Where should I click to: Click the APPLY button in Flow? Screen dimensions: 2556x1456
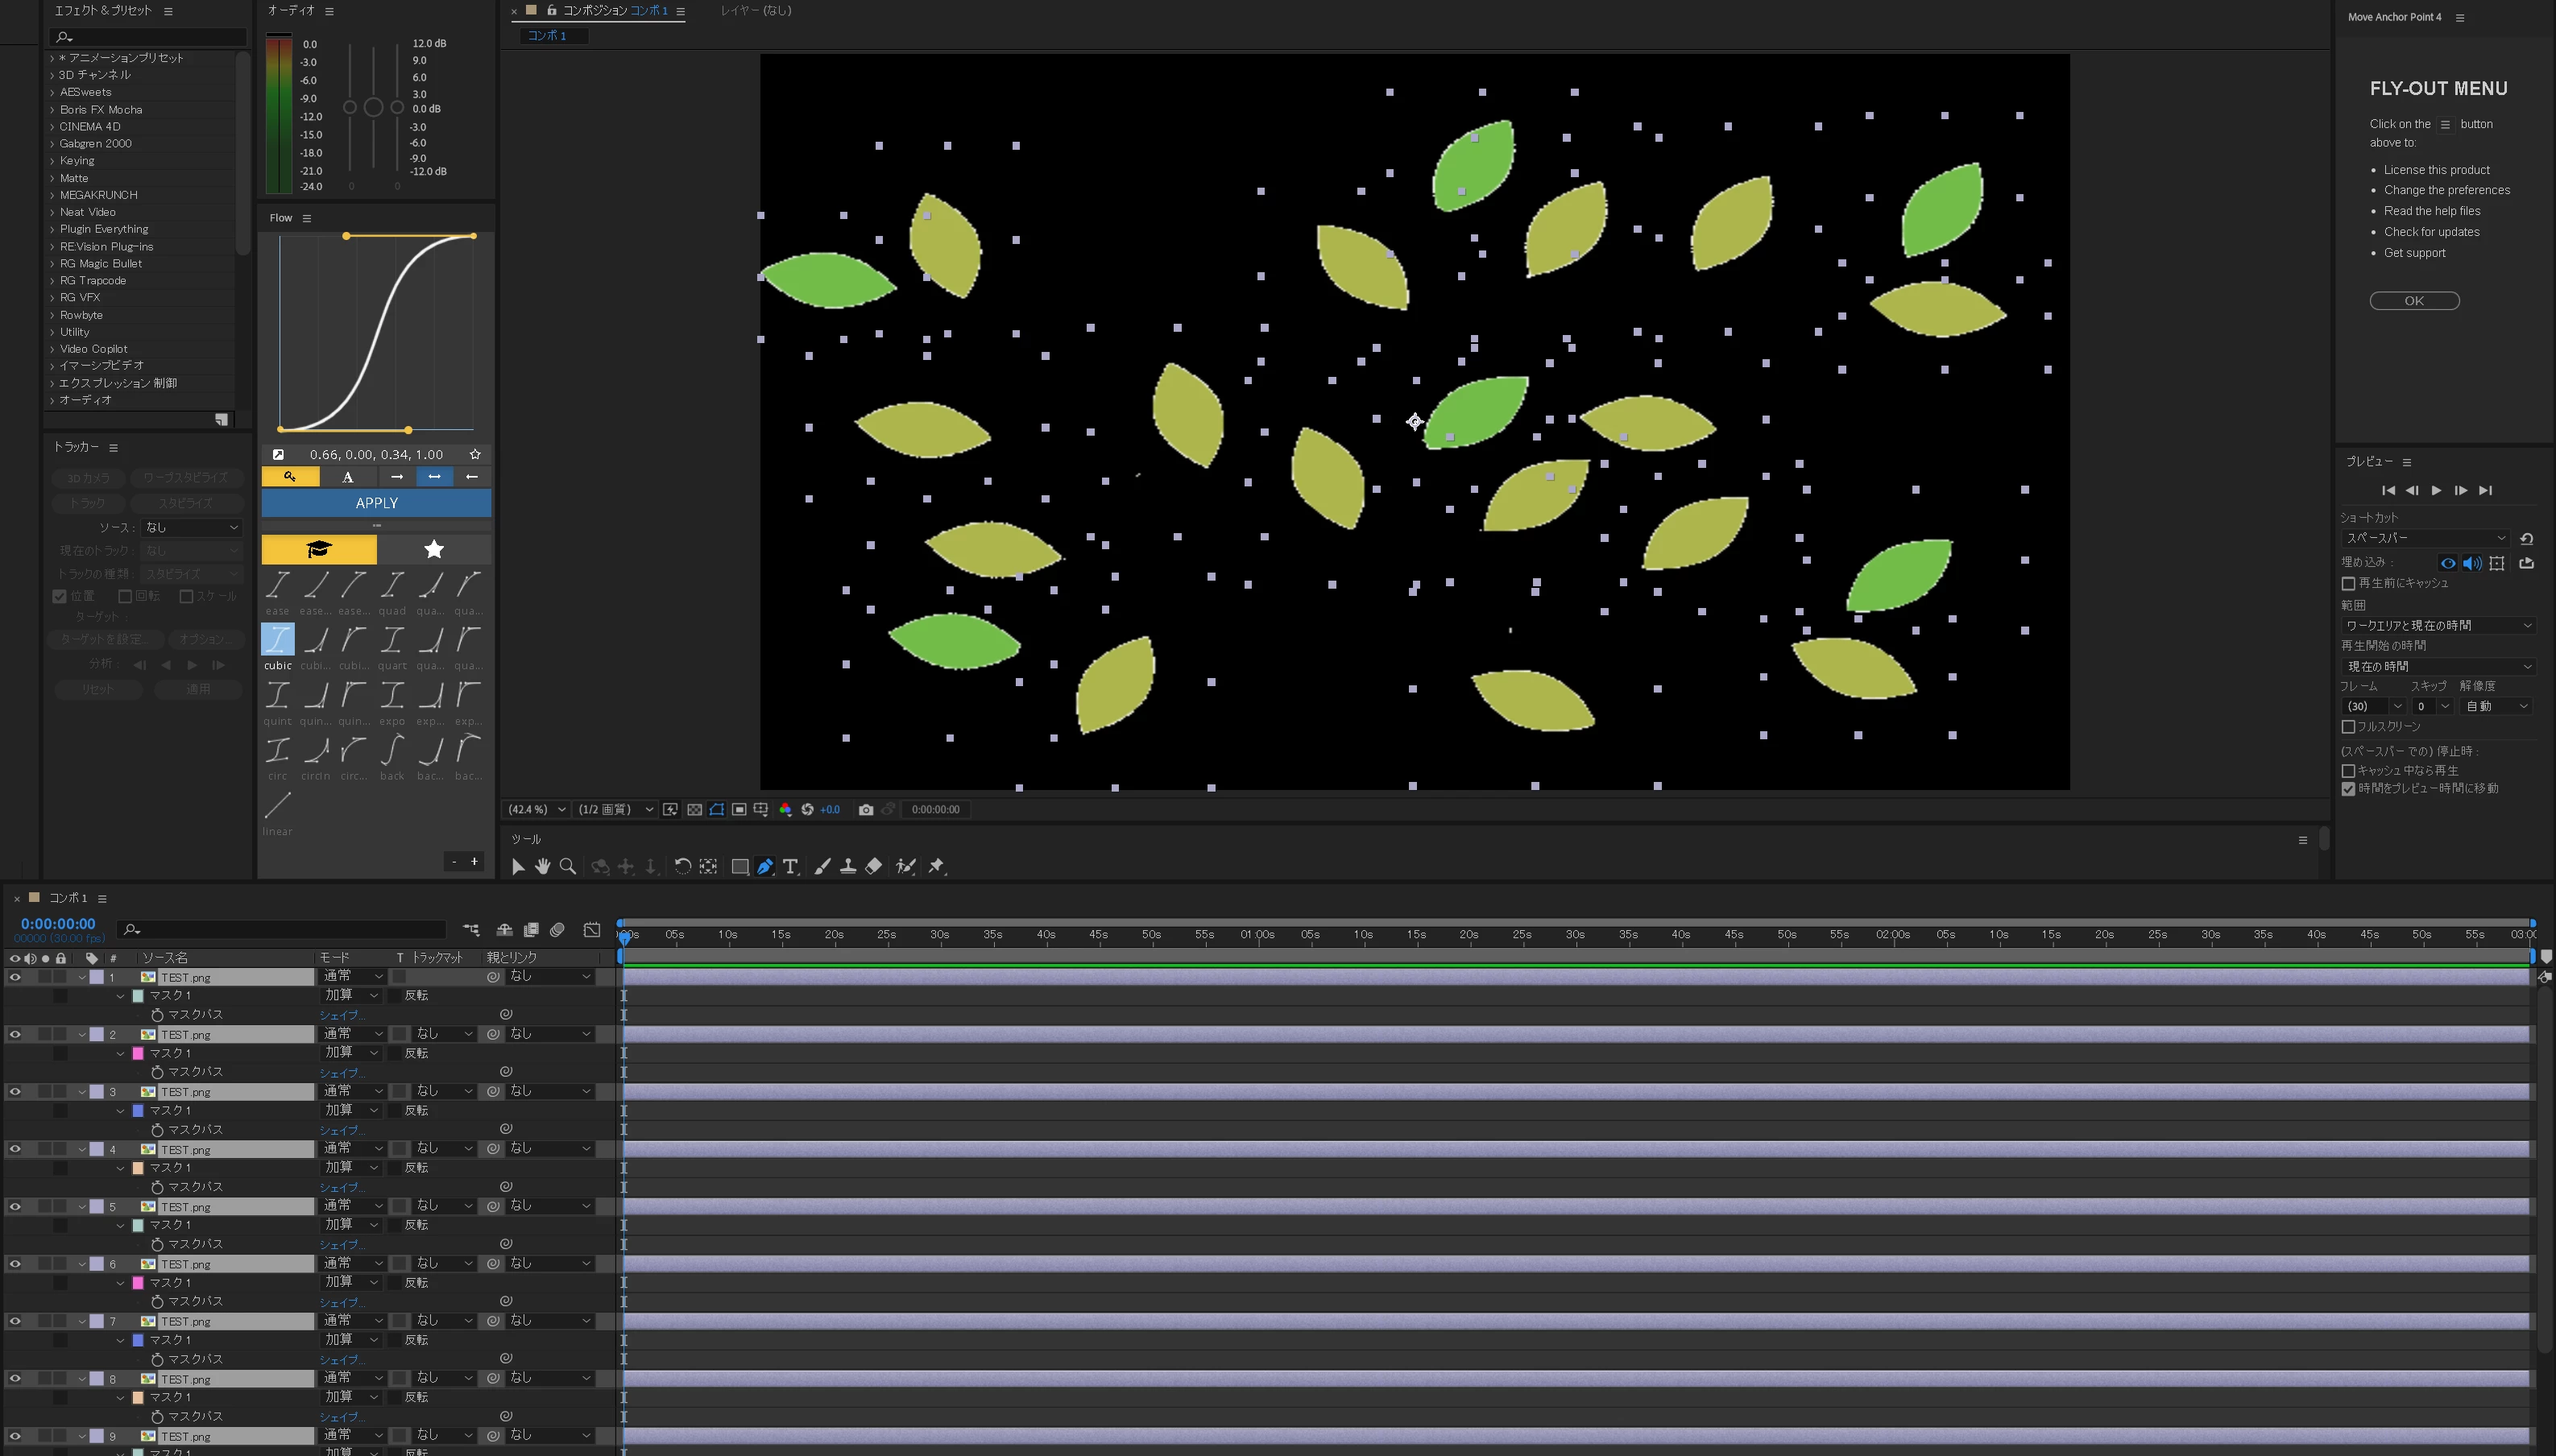(376, 503)
